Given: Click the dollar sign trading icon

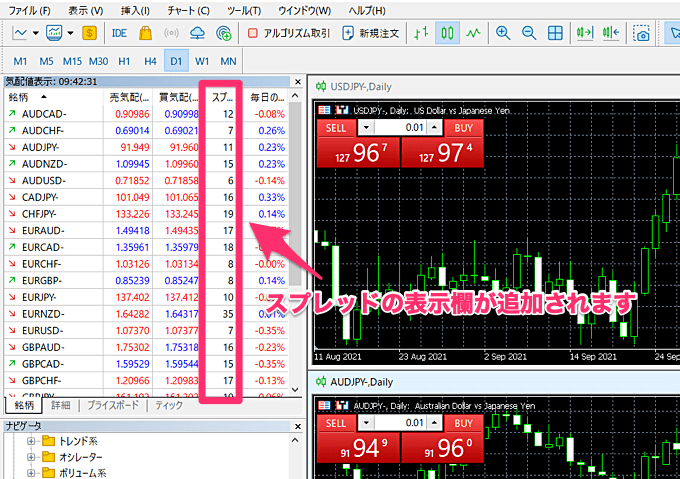Looking at the screenshot, I should tap(90, 33).
